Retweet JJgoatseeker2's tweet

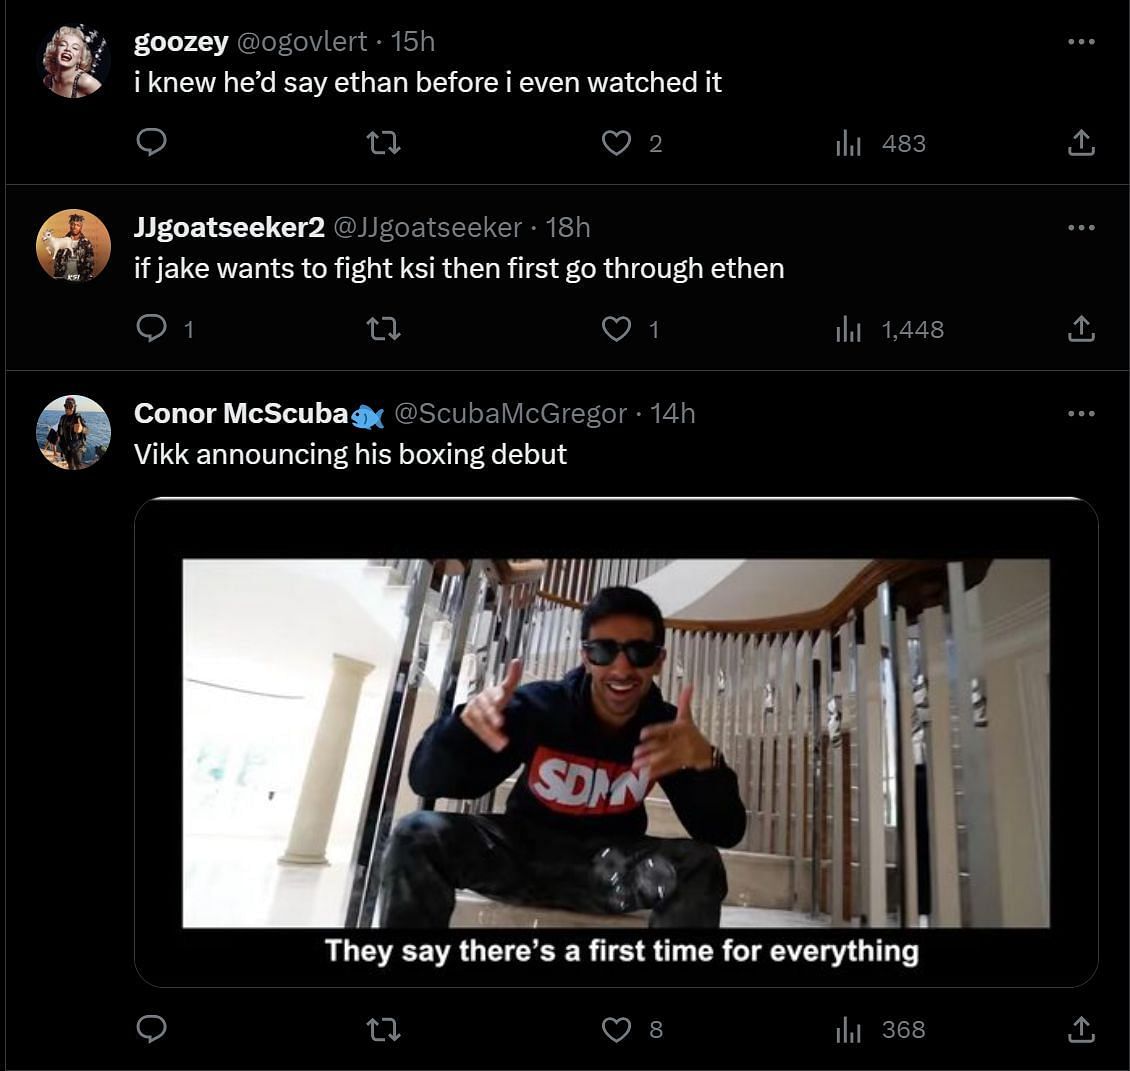tap(384, 329)
